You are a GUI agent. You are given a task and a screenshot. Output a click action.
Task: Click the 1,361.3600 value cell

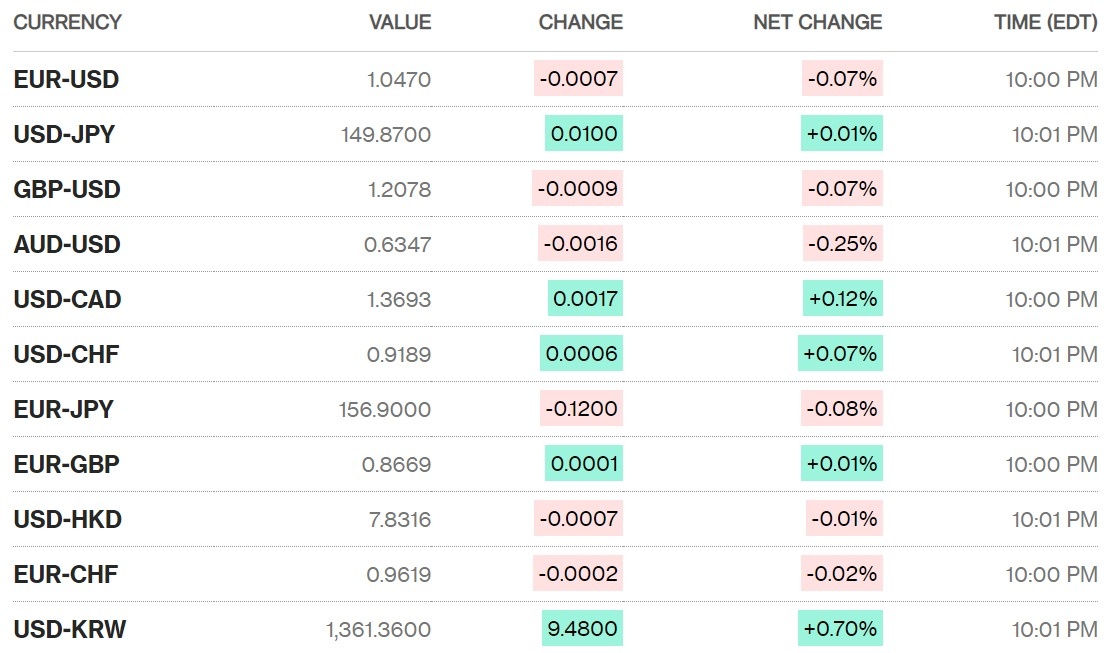(378, 629)
